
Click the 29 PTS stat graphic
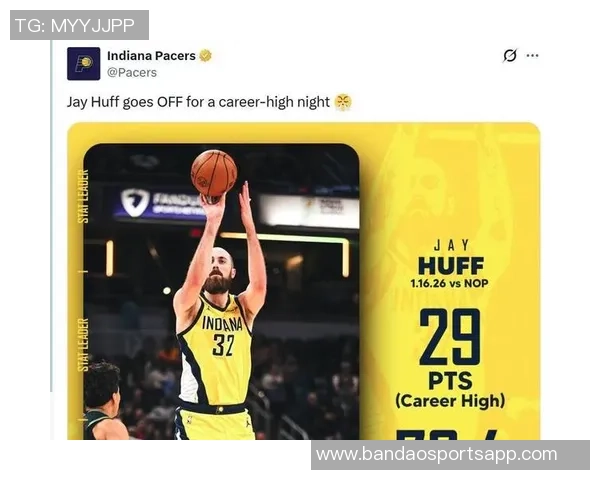[x=450, y=349]
